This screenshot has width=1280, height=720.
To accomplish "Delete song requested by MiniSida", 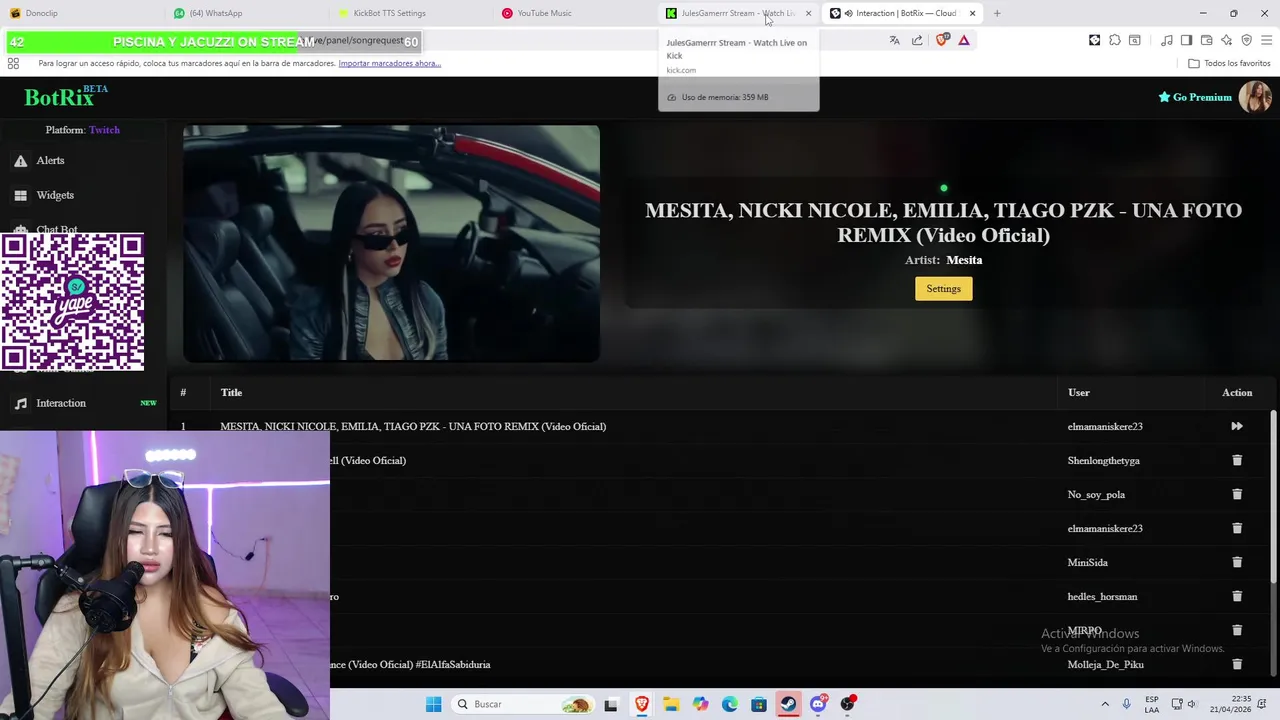I will (1237, 562).
